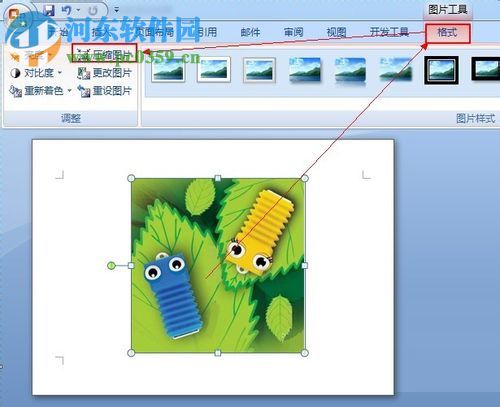Click the right-middle square sizing handle of picture
Screen dimensions: 500x407
pyautogui.click(x=305, y=266)
